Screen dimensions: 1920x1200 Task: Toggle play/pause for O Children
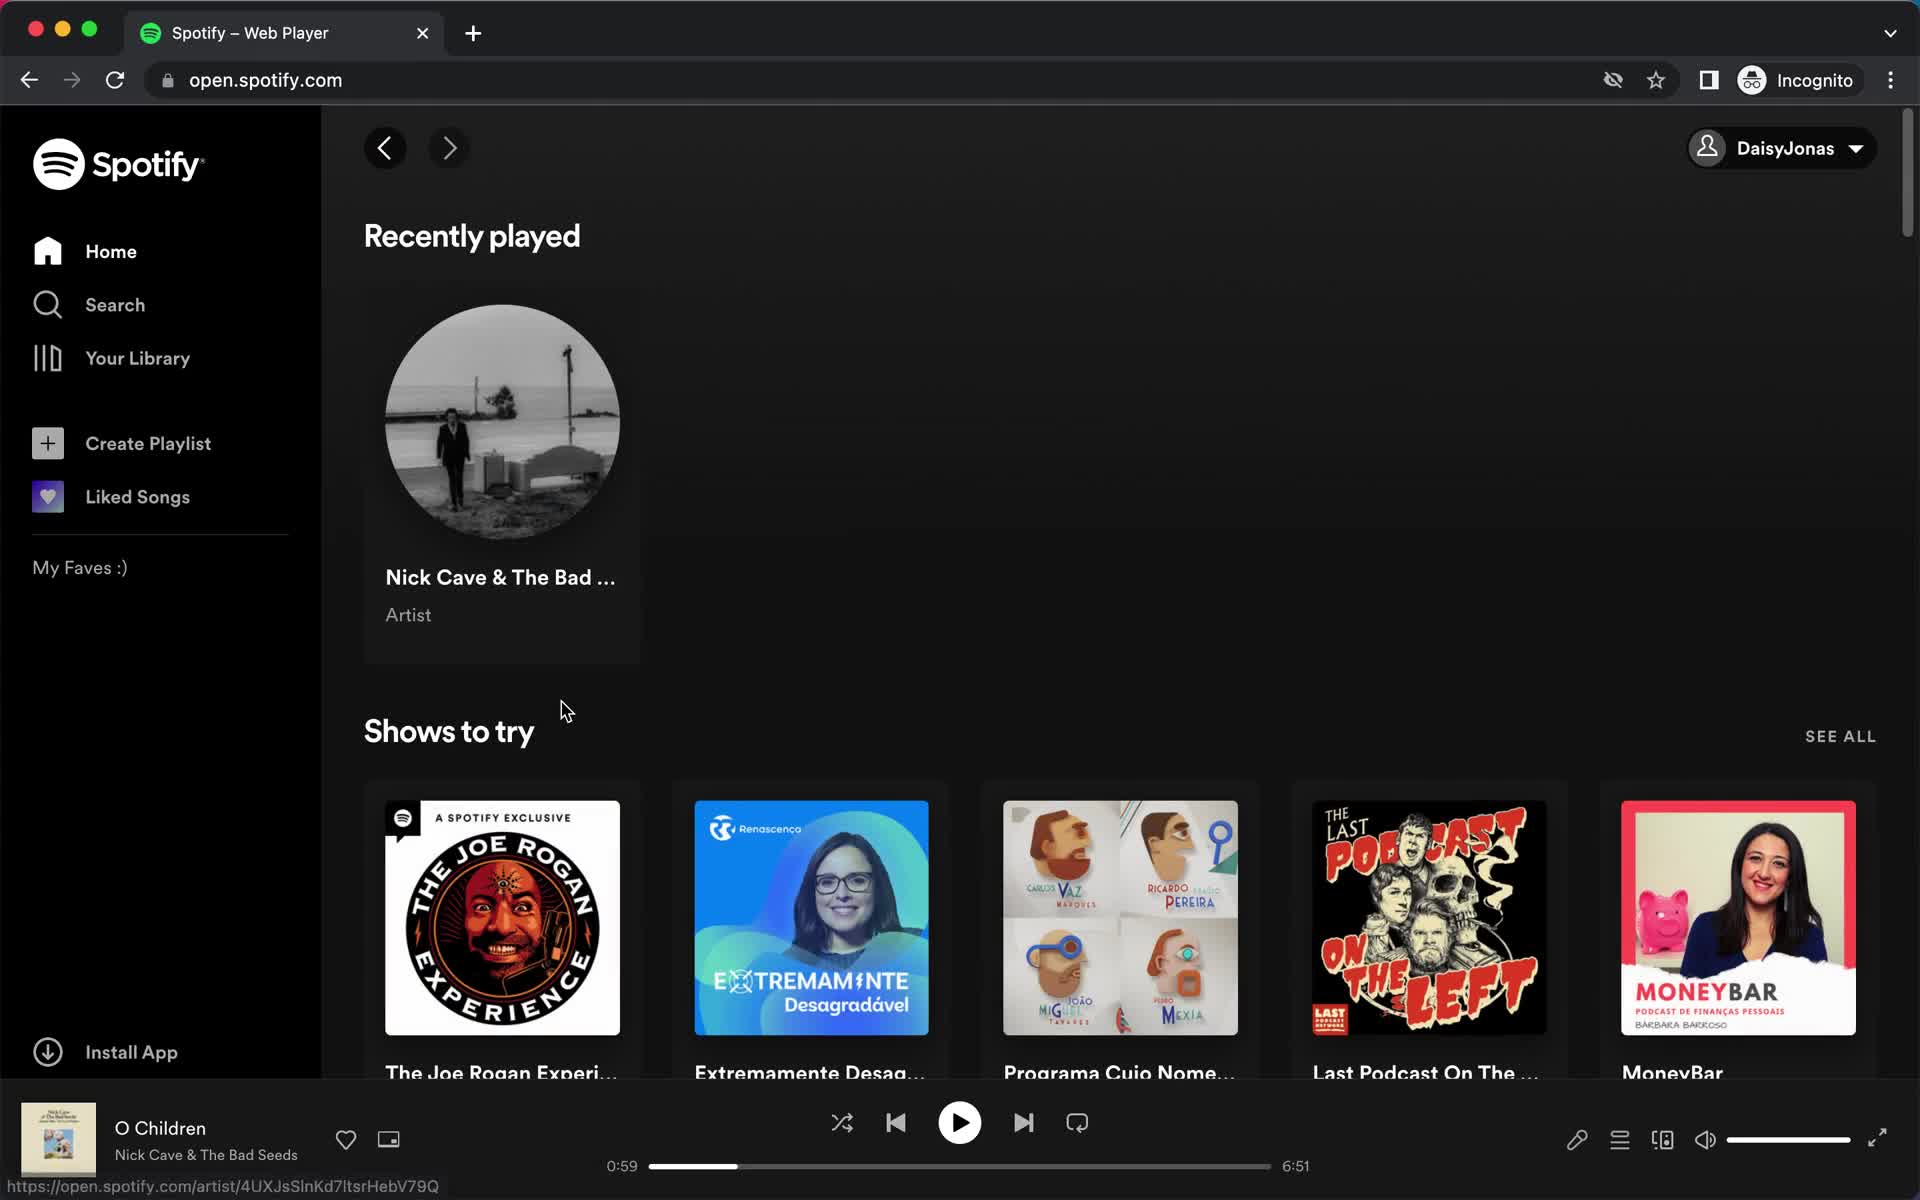click(x=959, y=1123)
